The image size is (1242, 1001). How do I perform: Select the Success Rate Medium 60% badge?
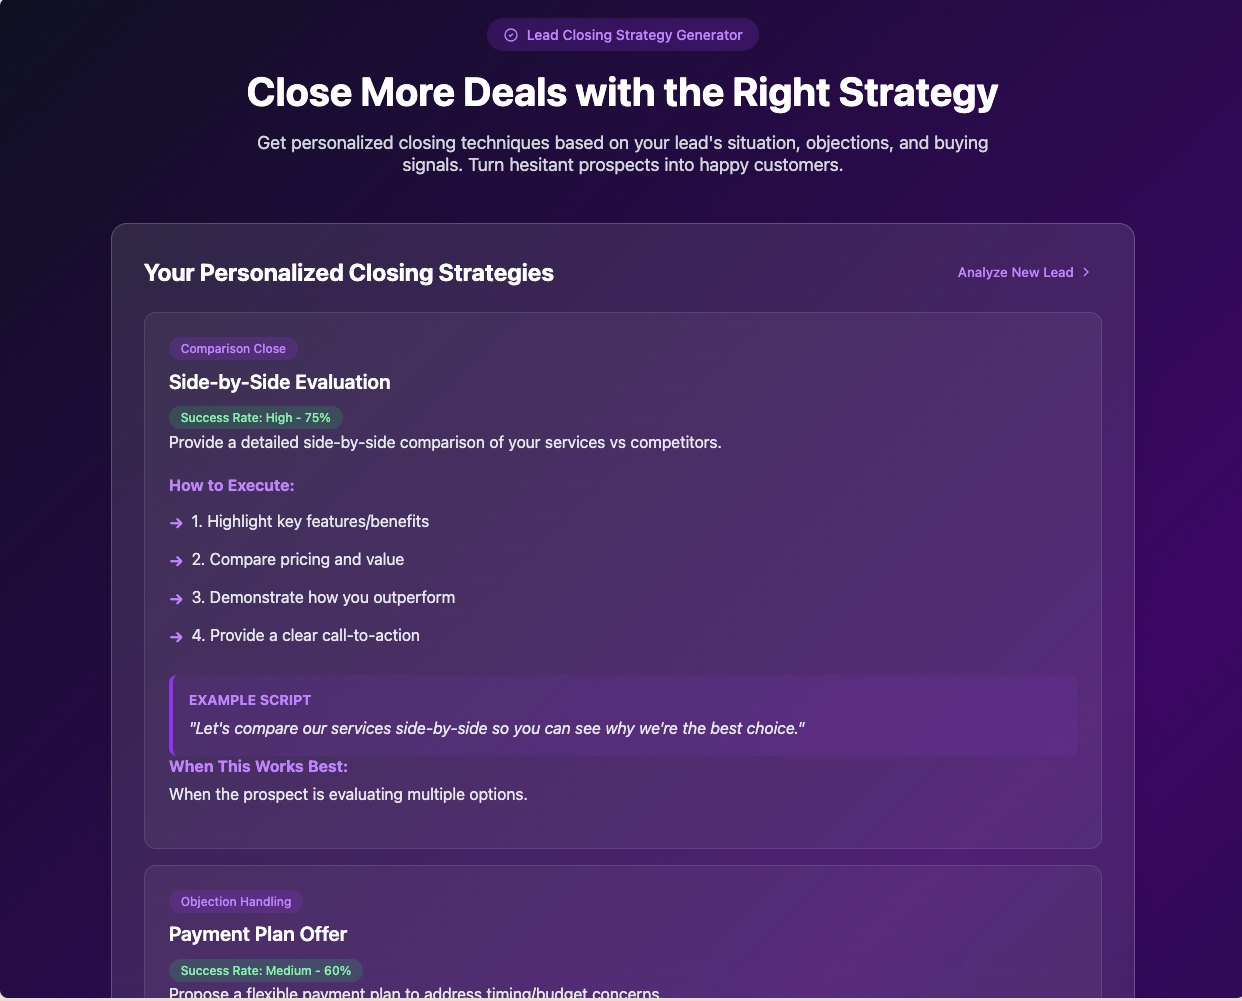(266, 971)
